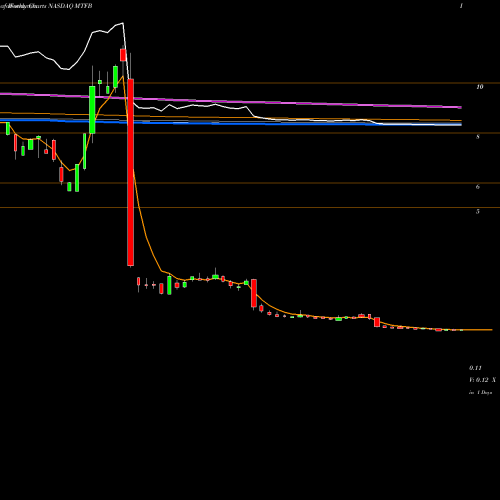The height and width of the screenshot is (500, 500).
Task: Click the tall red crash candlestick
Action: point(131,172)
